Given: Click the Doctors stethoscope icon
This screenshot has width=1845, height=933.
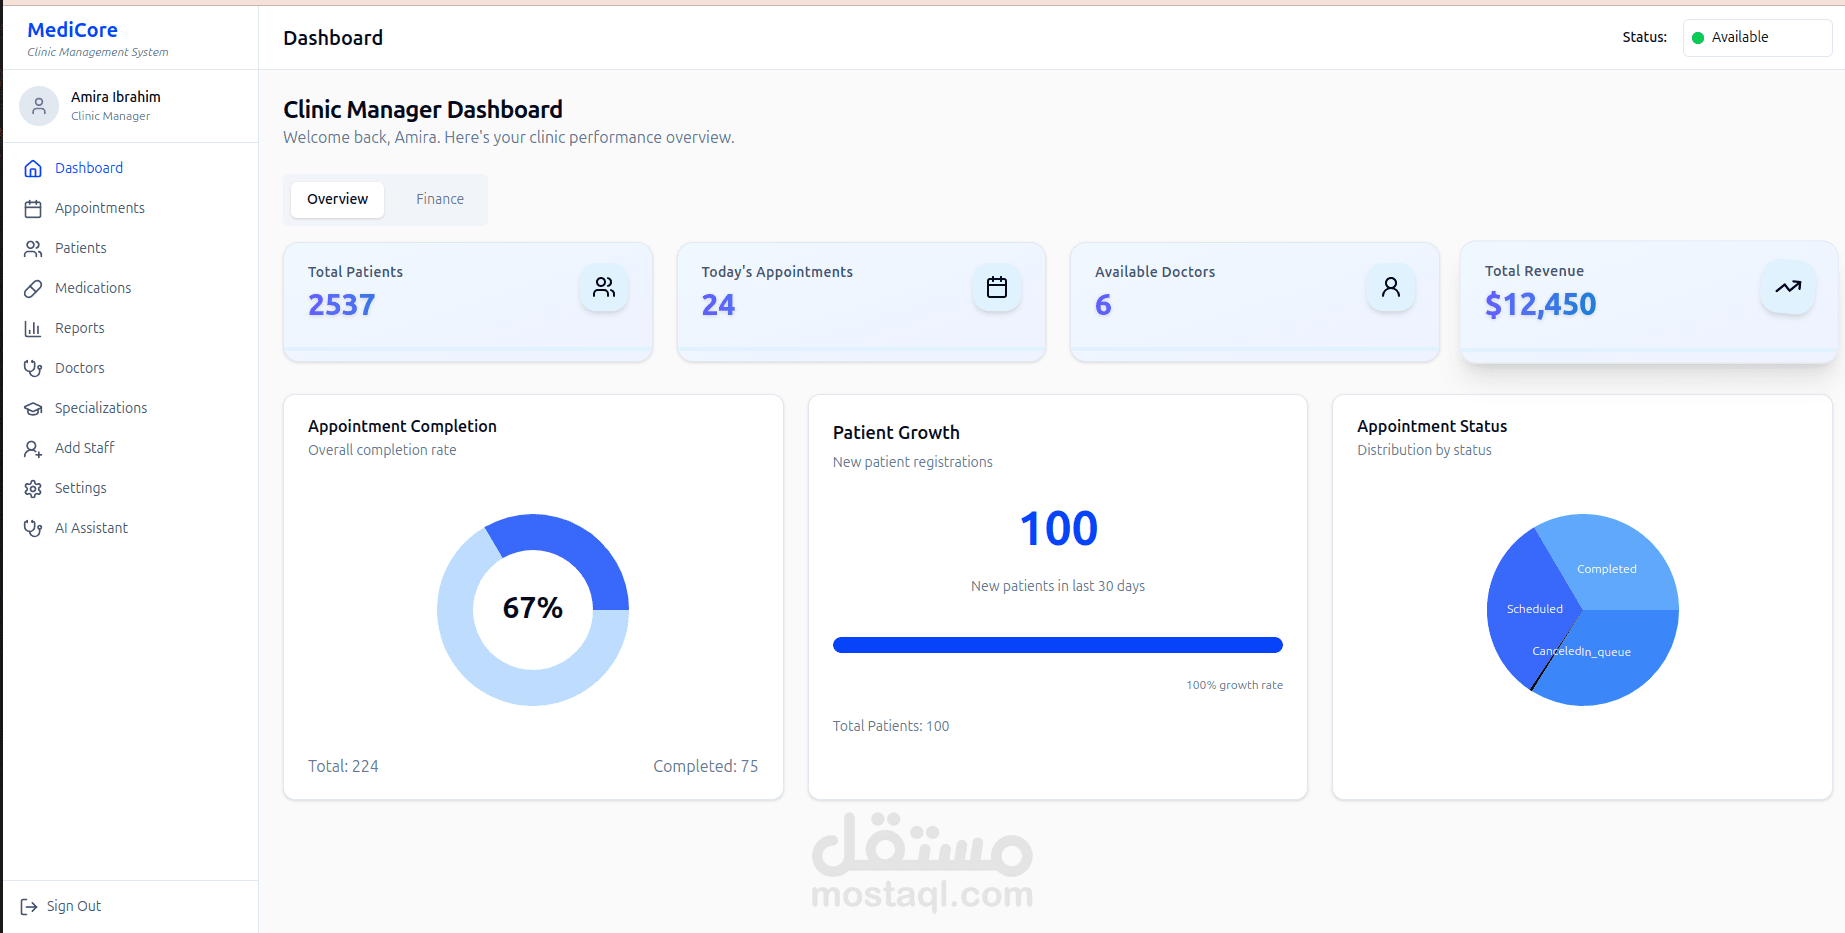Looking at the screenshot, I should click(33, 367).
